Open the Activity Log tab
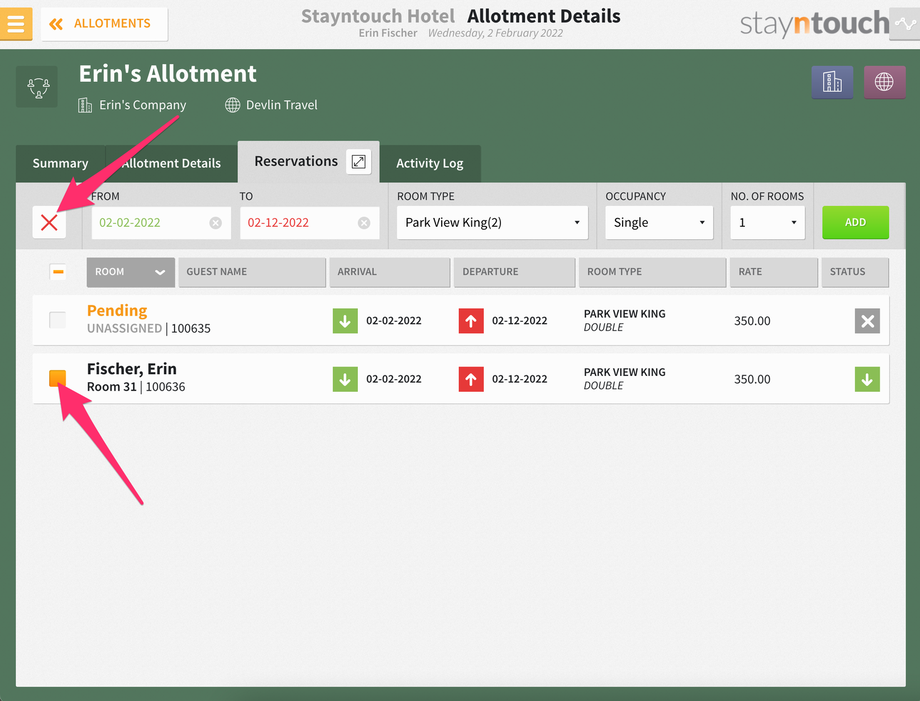This screenshot has width=920, height=701. pos(429,163)
